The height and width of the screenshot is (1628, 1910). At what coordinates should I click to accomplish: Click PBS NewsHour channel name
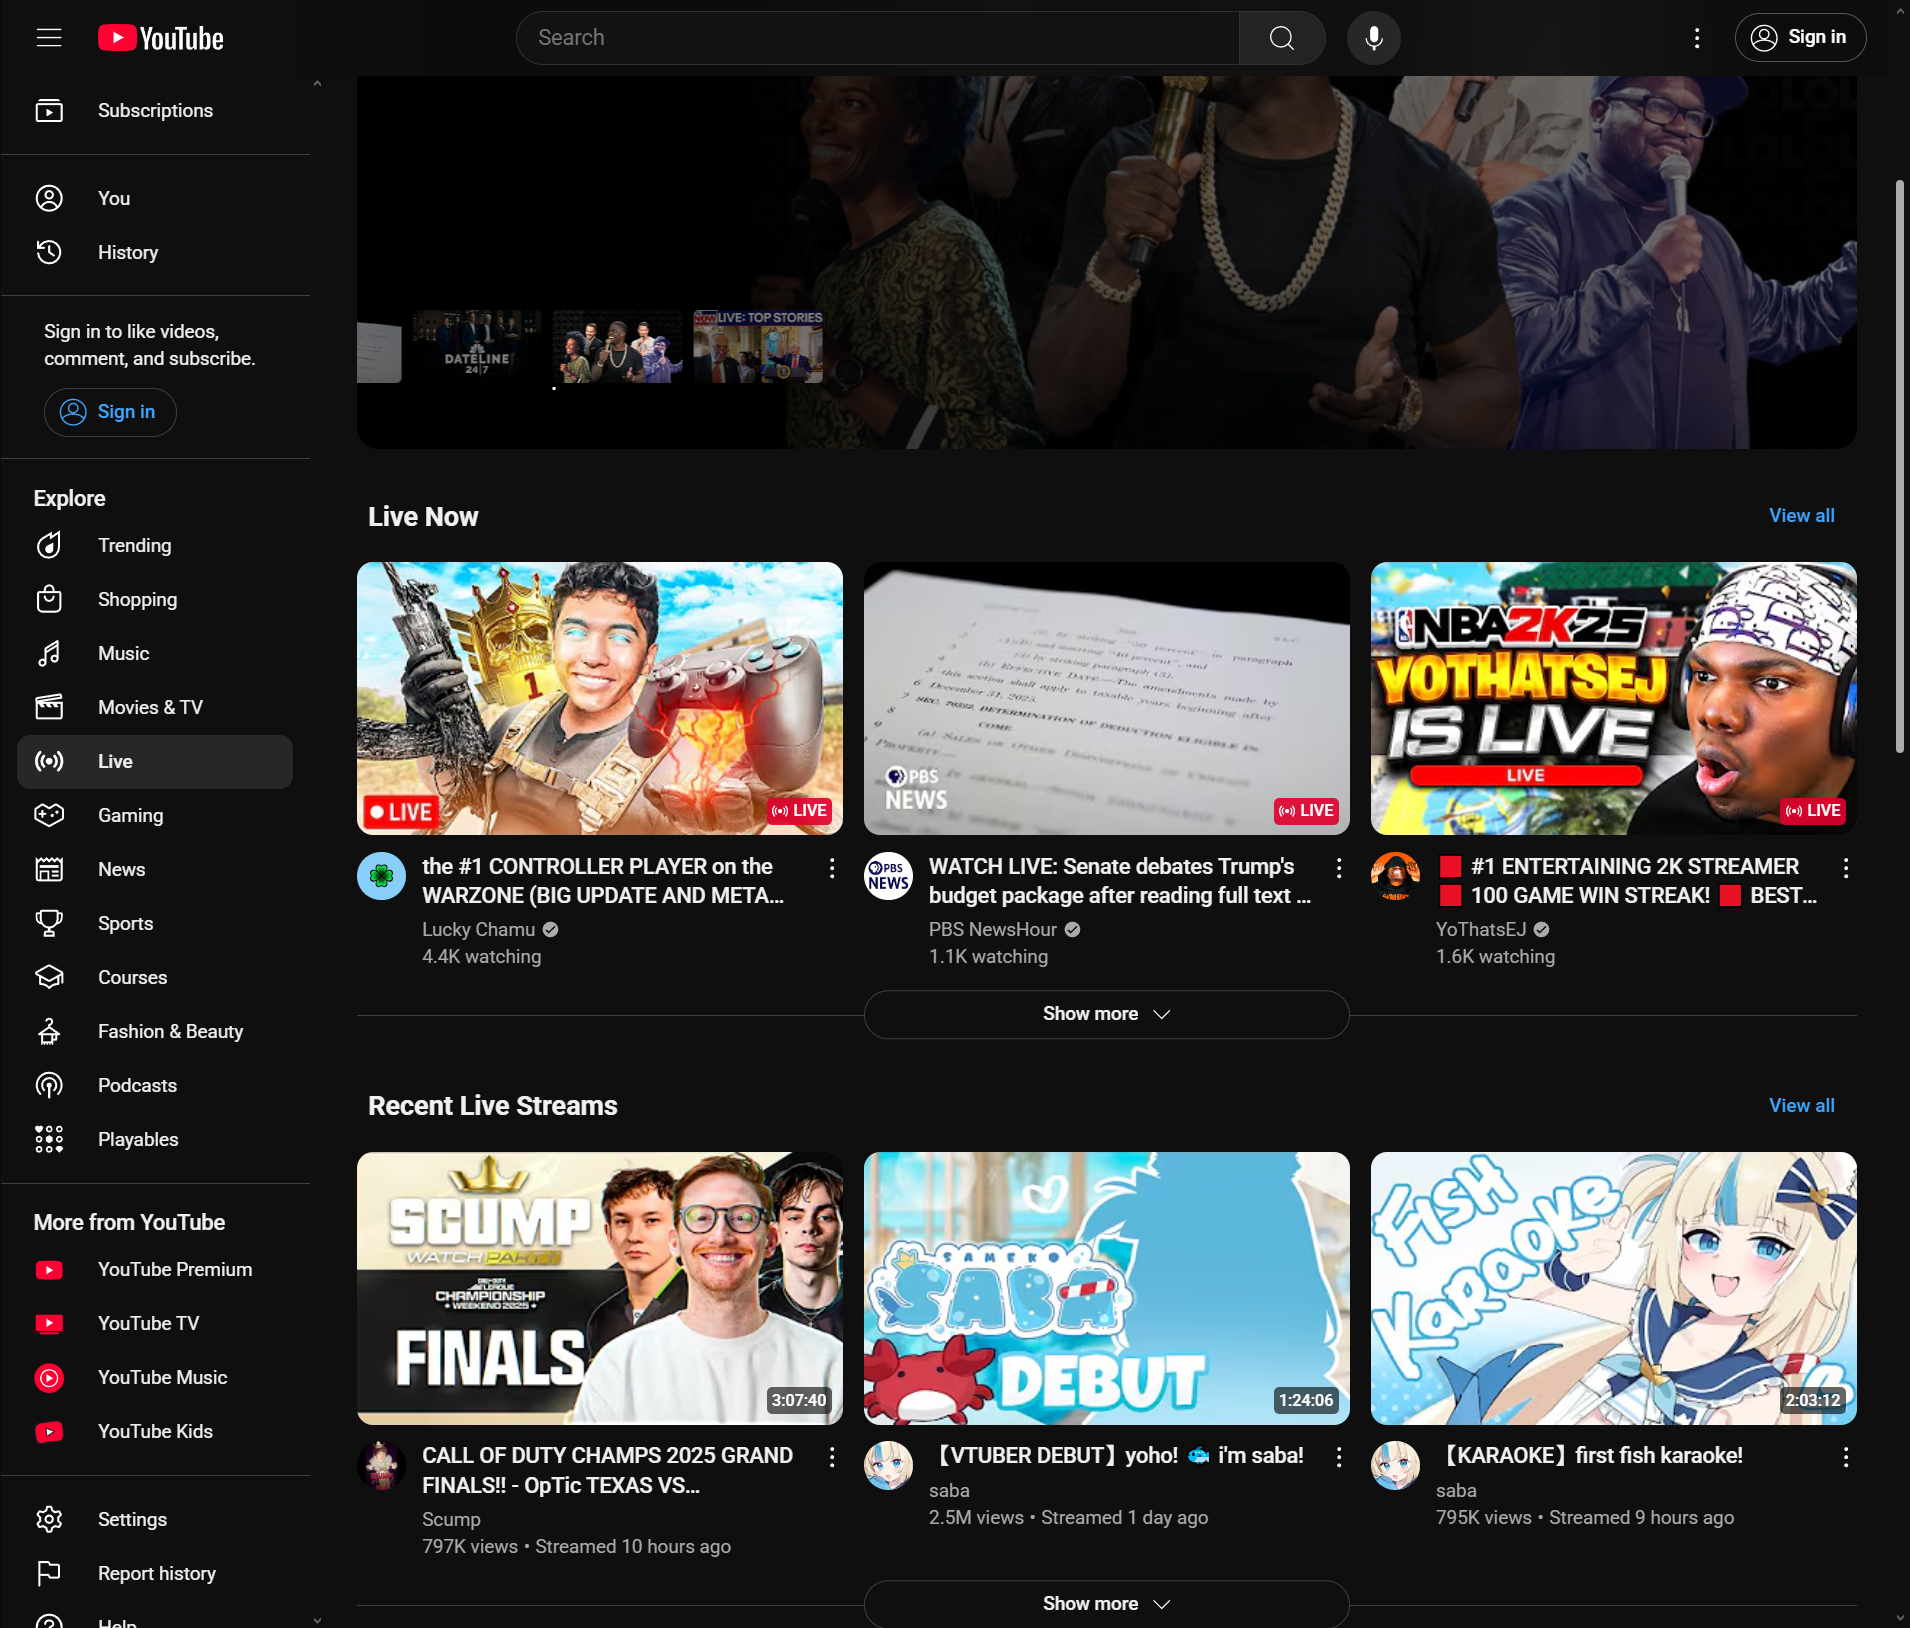pyautogui.click(x=992, y=930)
